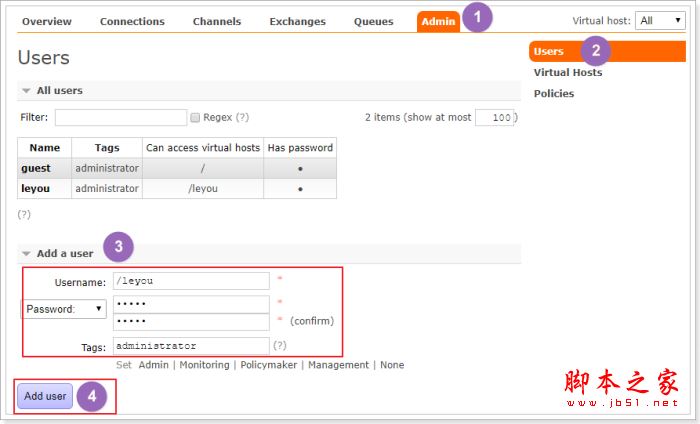
Task: Switch to the Connections tab
Action: (x=132, y=21)
